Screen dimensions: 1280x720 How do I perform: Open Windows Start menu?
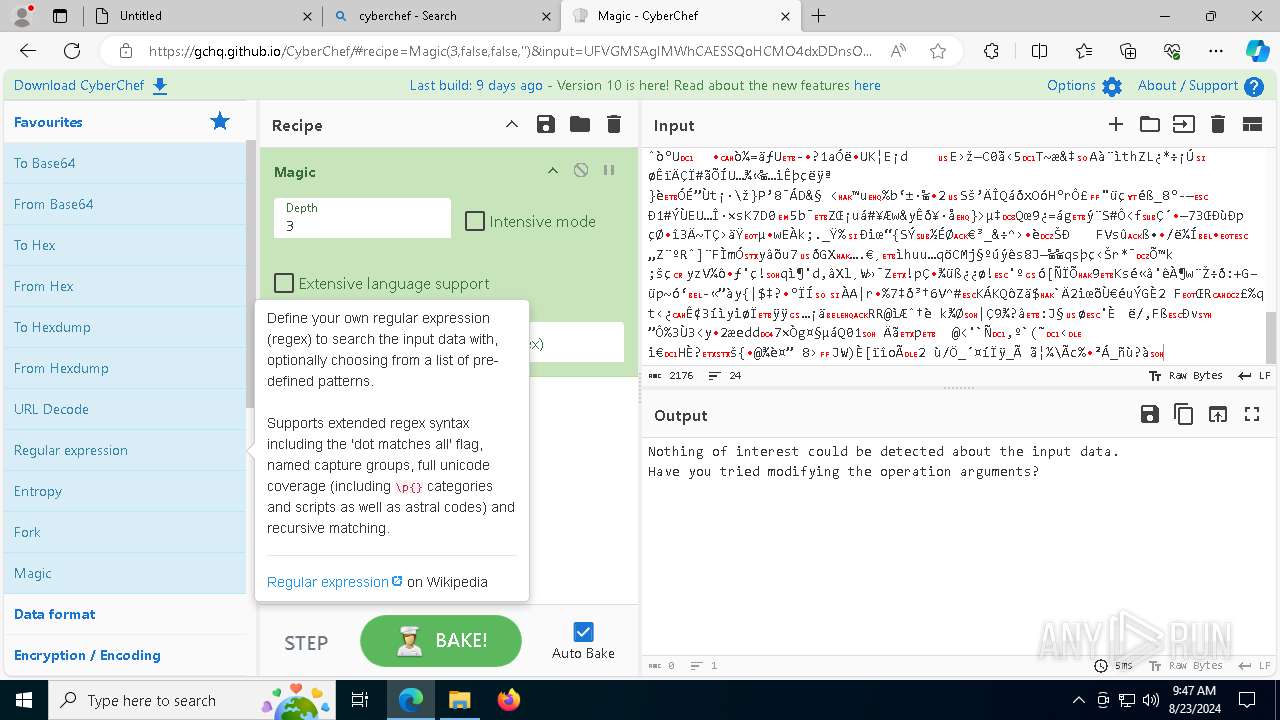click(x=23, y=700)
